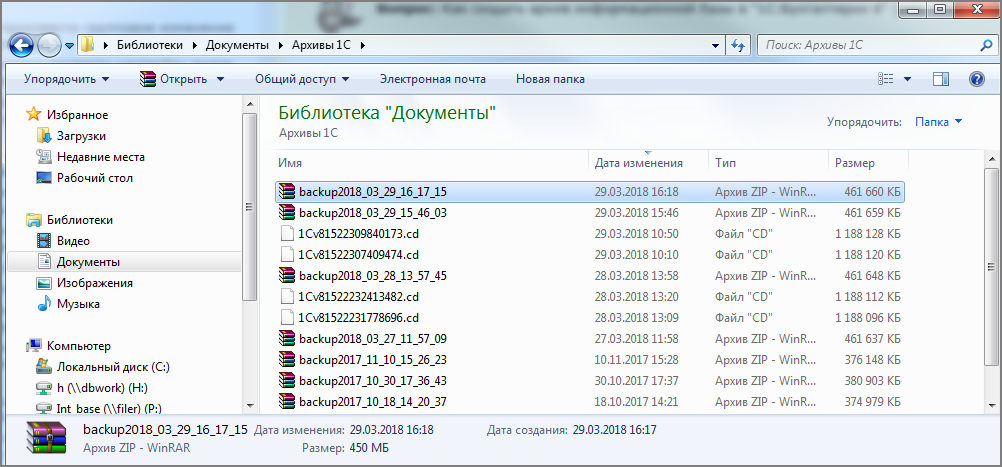Viewport: 1002px width, 467px height.
Task: Click the refresh button next to address bar
Action: 739,46
